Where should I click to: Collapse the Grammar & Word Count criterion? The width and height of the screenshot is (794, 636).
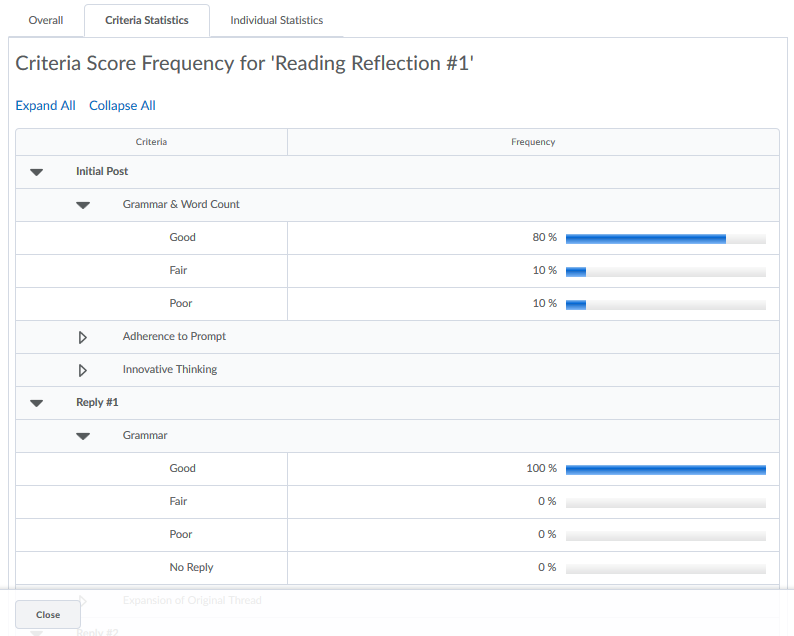pos(83,205)
